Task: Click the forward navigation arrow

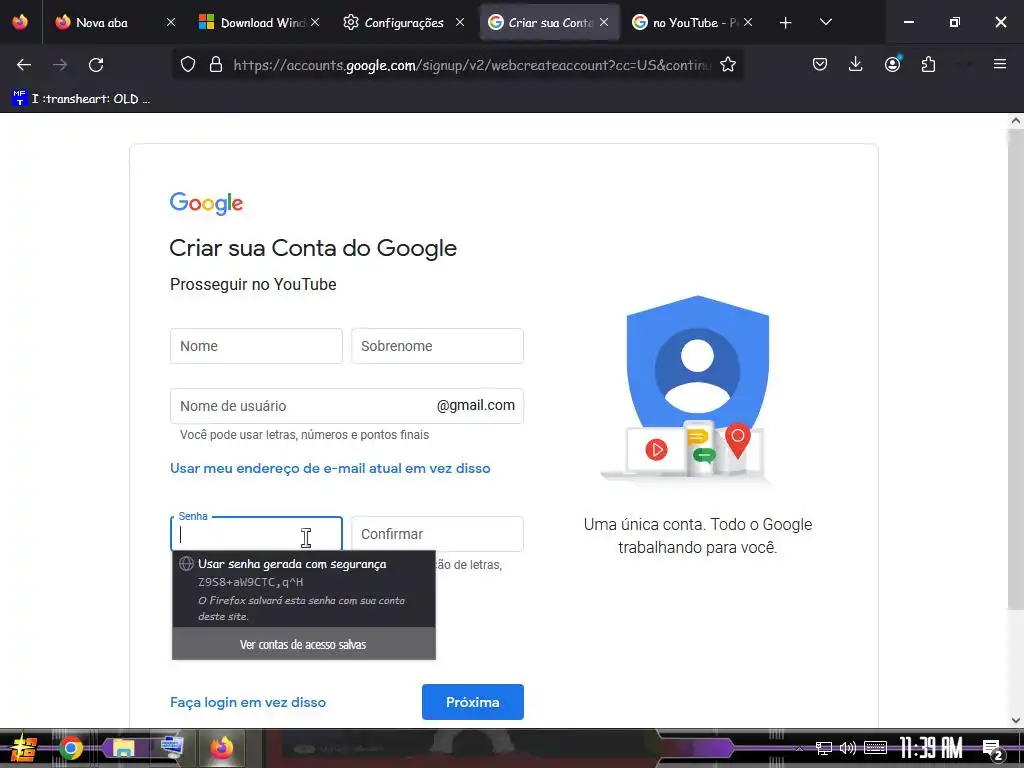Action: [60, 65]
